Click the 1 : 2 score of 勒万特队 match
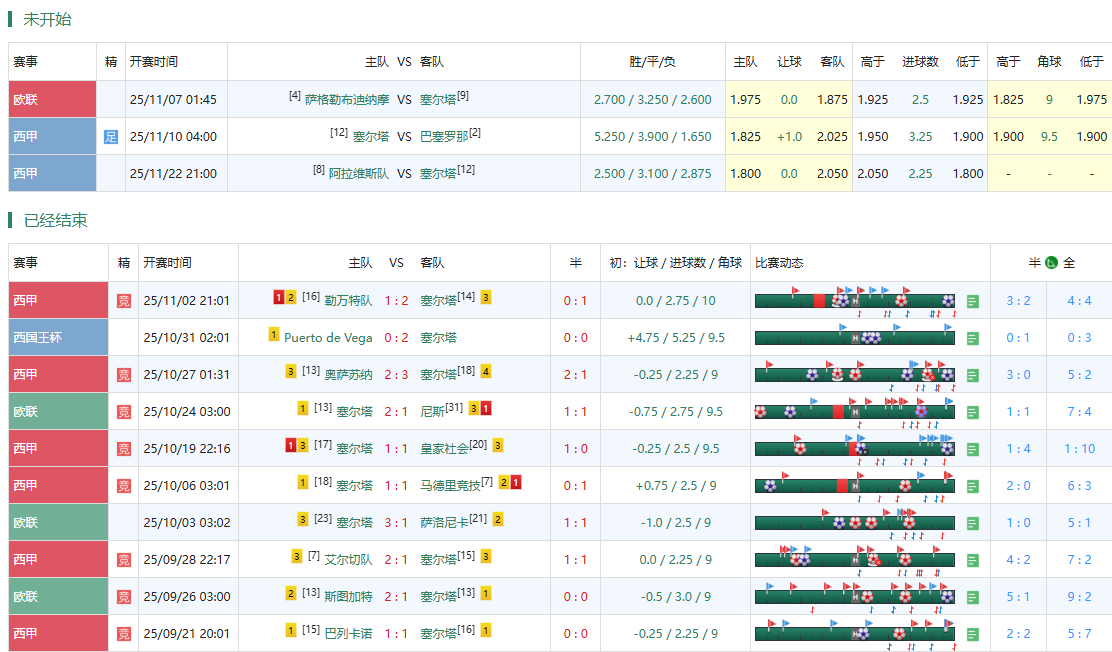Screen dimensions: 1112x652 click(x=396, y=300)
